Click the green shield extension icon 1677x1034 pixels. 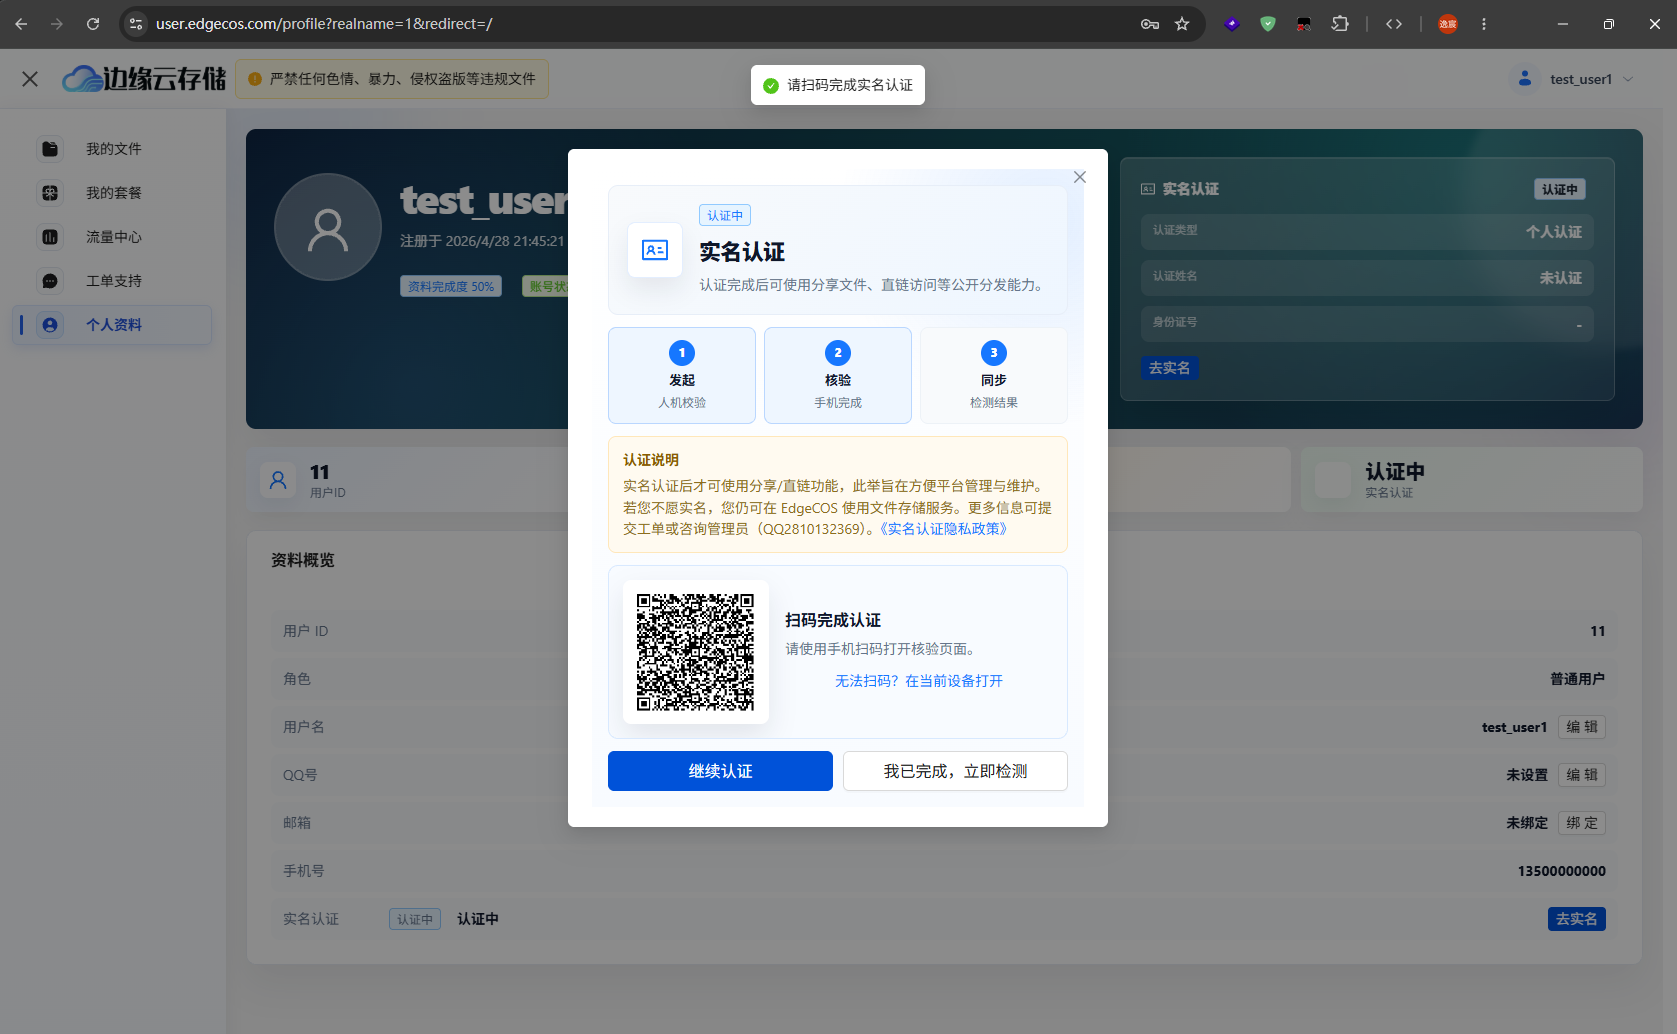coord(1268,24)
